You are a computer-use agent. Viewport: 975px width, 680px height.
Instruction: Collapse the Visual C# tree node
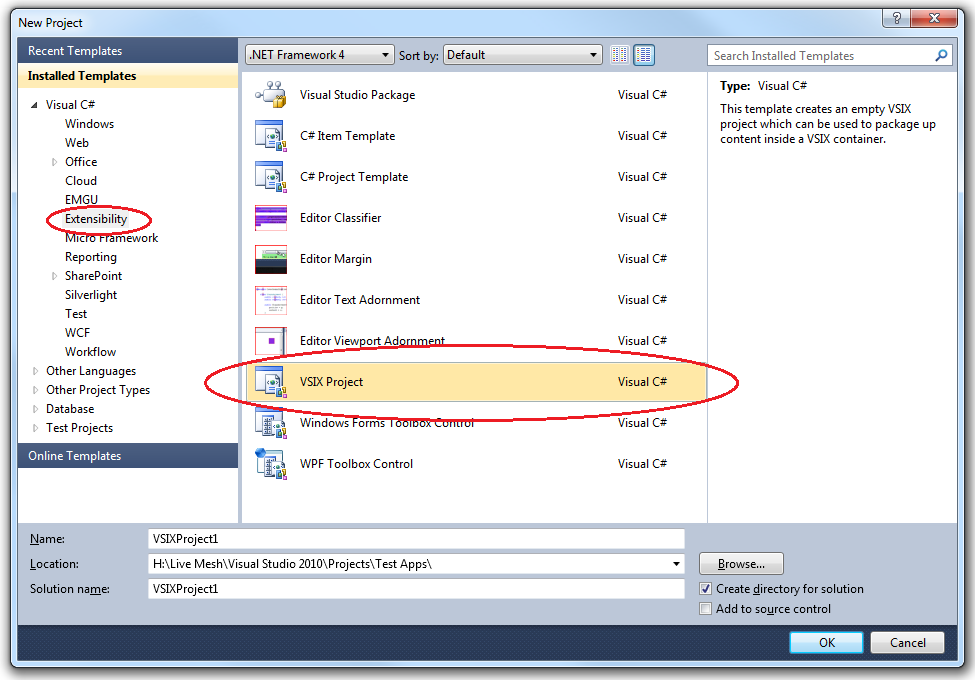tap(35, 105)
